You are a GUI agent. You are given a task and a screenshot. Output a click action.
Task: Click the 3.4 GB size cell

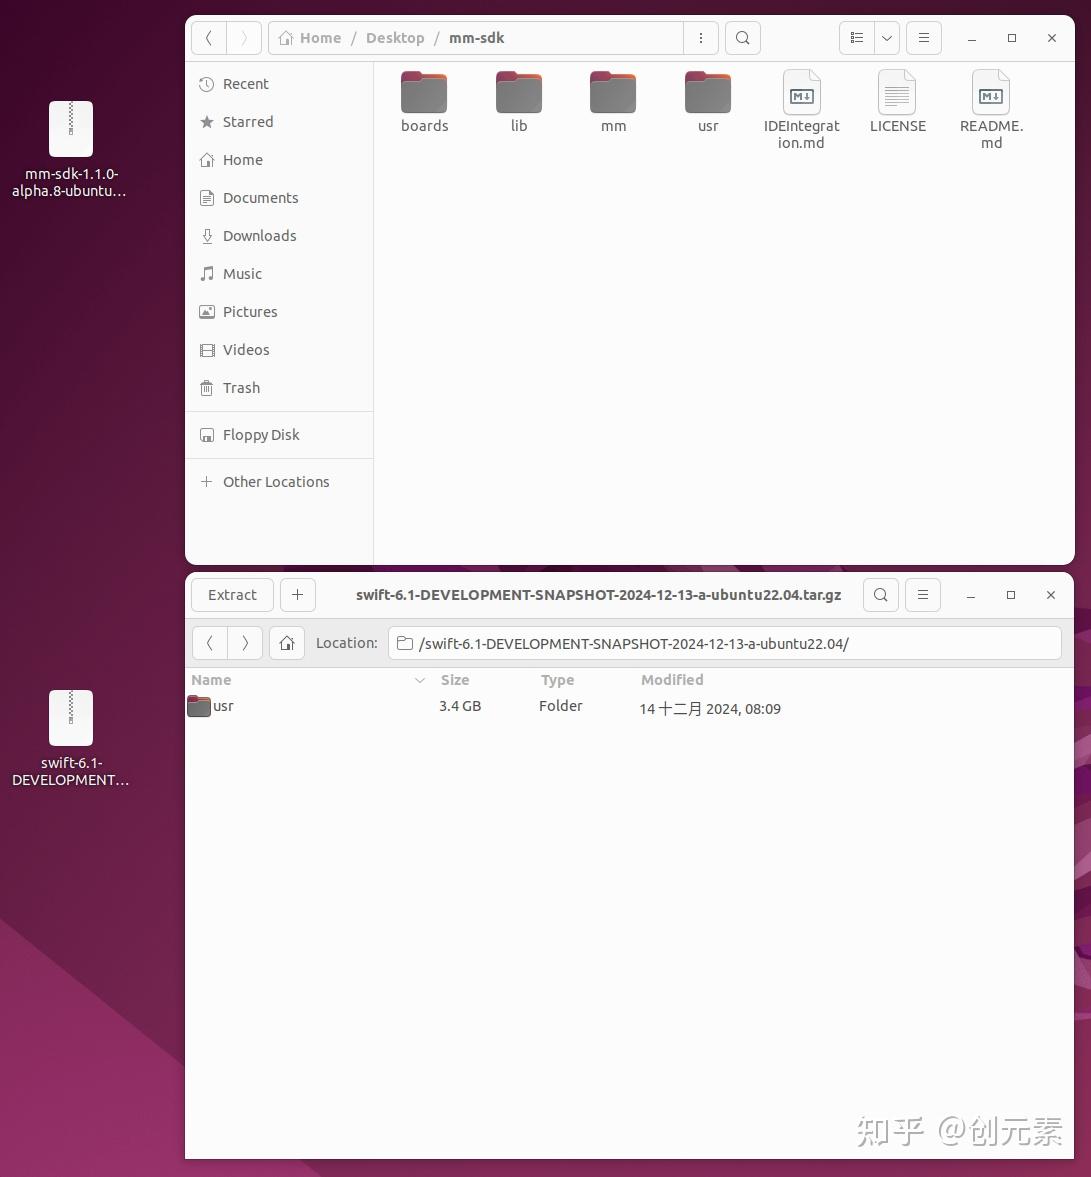click(x=460, y=706)
